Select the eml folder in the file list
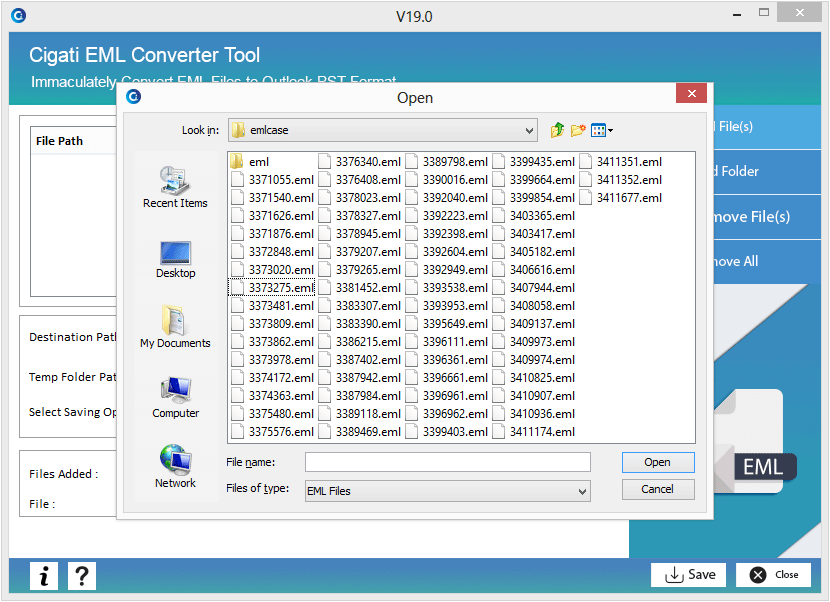This screenshot has width=830, height=602. tap(250, 161)
